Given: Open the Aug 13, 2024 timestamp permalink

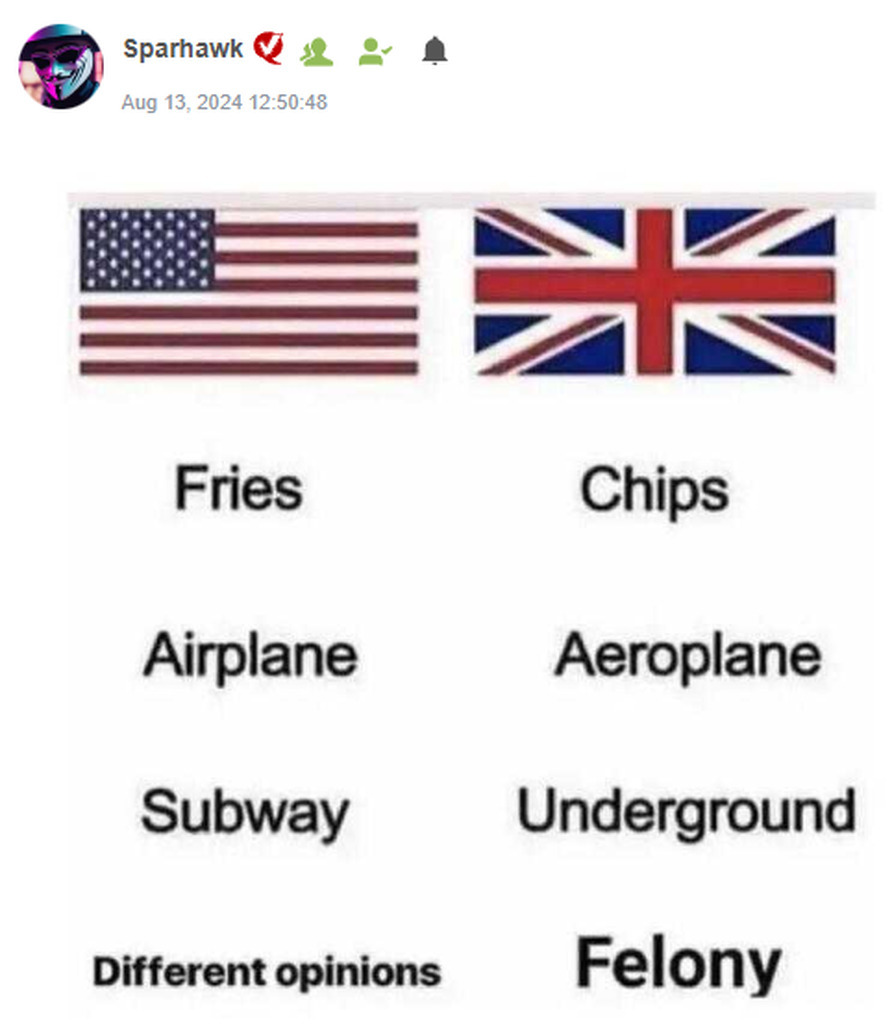Looking at the screenshot, I should [x=224, y=102].
